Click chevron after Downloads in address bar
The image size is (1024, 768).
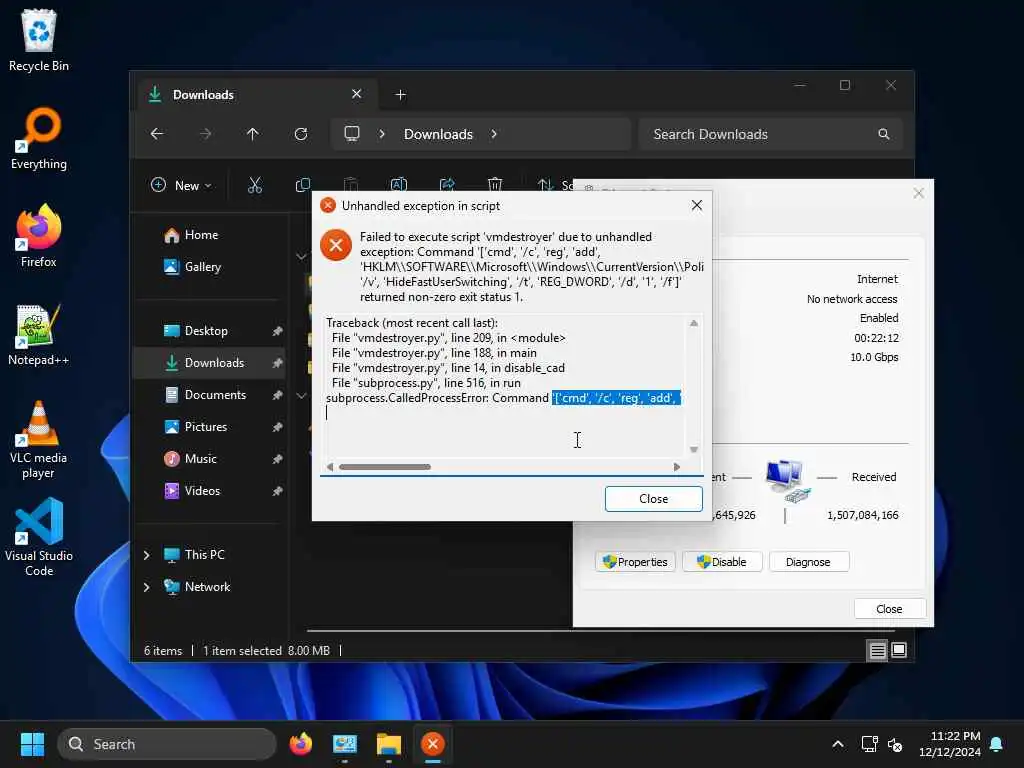pyautogui.click(x=494, y=134)
